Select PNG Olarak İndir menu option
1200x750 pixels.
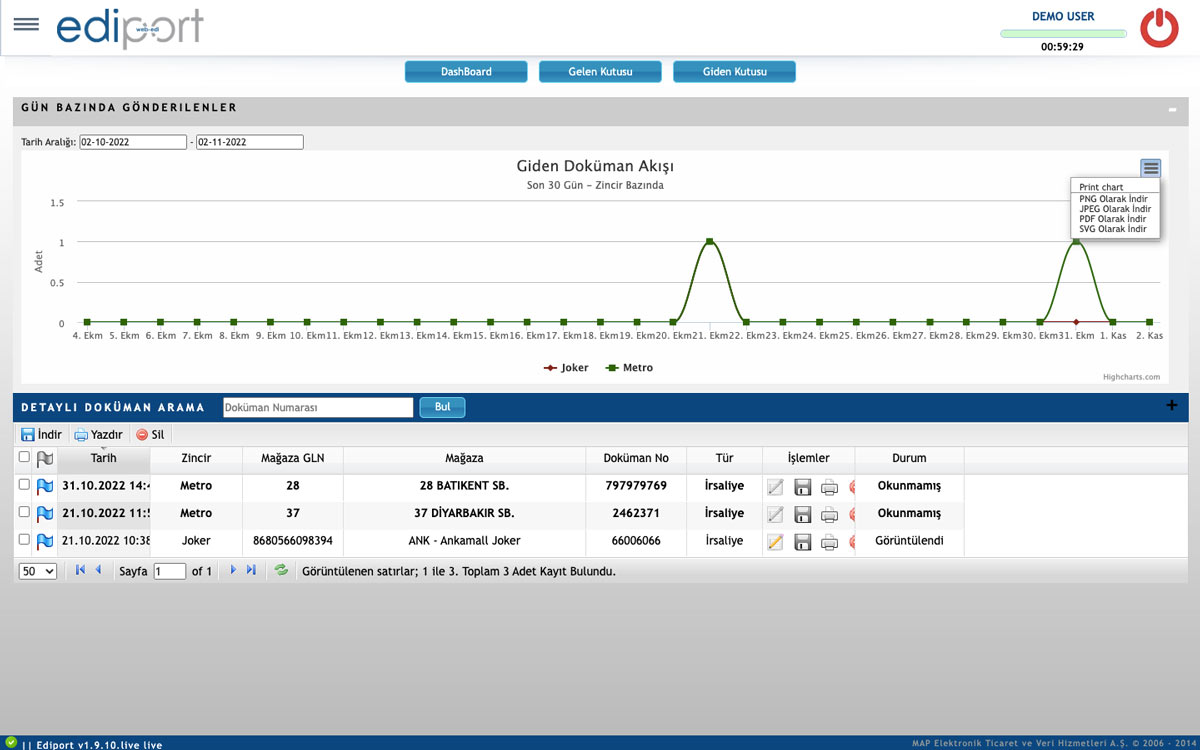click(x=1115, y=199)
